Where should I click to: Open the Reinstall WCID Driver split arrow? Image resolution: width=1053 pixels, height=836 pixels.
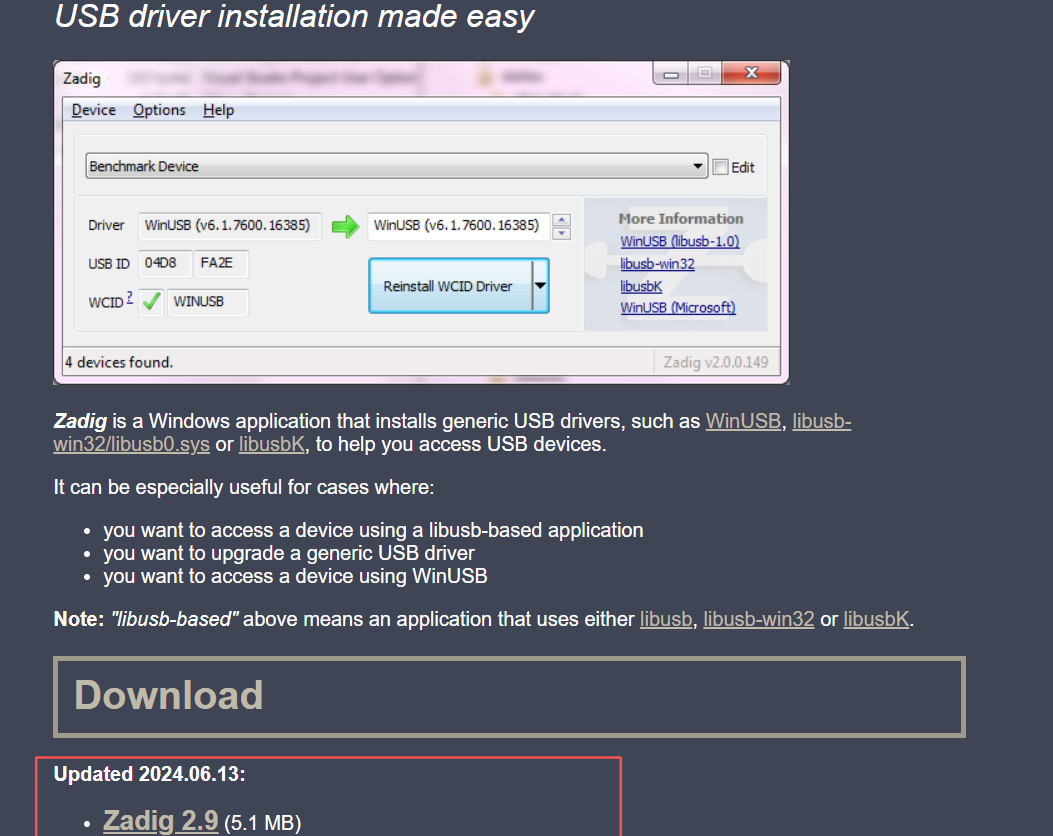point(541,286)
